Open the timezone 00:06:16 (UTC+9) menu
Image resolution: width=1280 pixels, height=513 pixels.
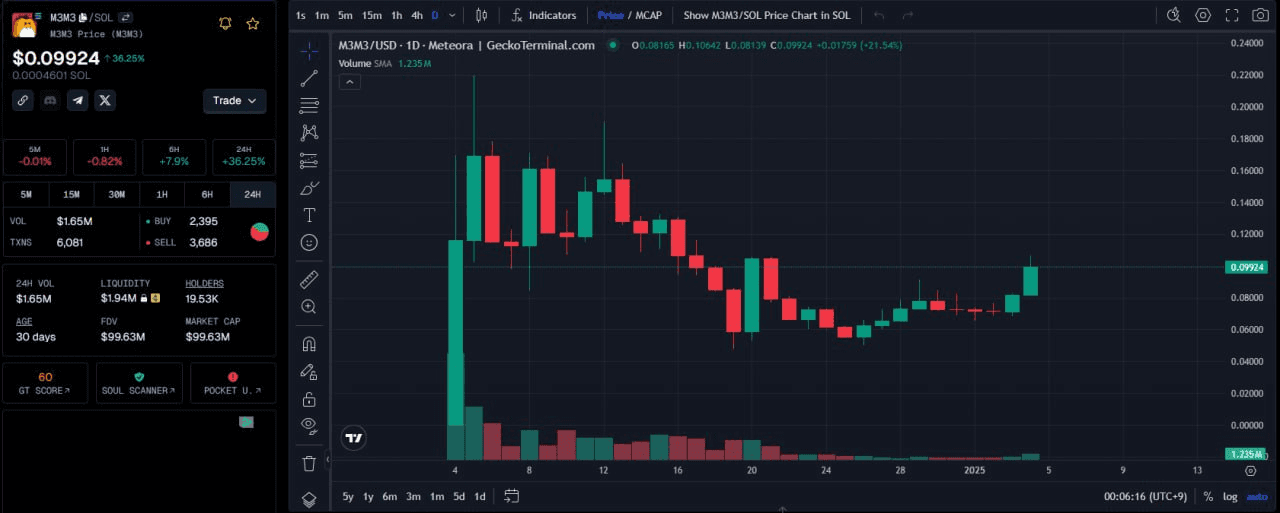pos(1147,496)
